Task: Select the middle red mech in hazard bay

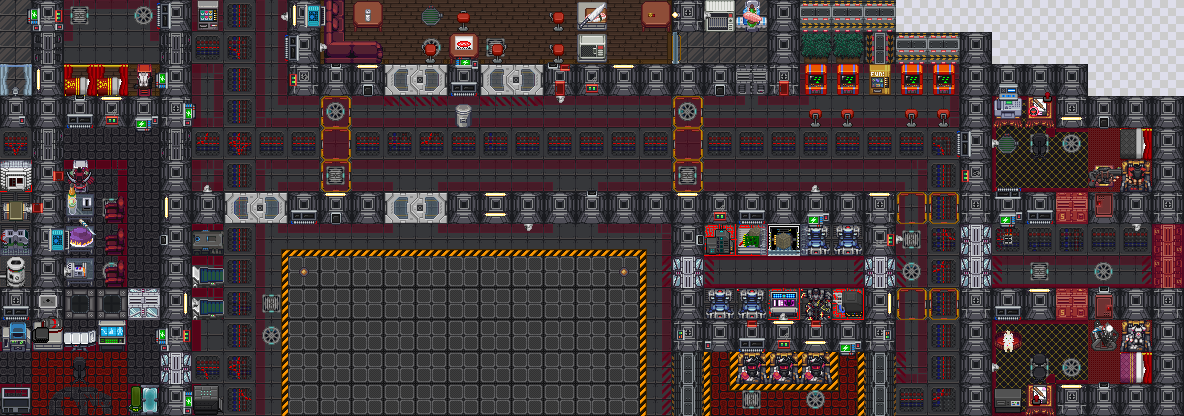Action: click(x=783, y=368)
